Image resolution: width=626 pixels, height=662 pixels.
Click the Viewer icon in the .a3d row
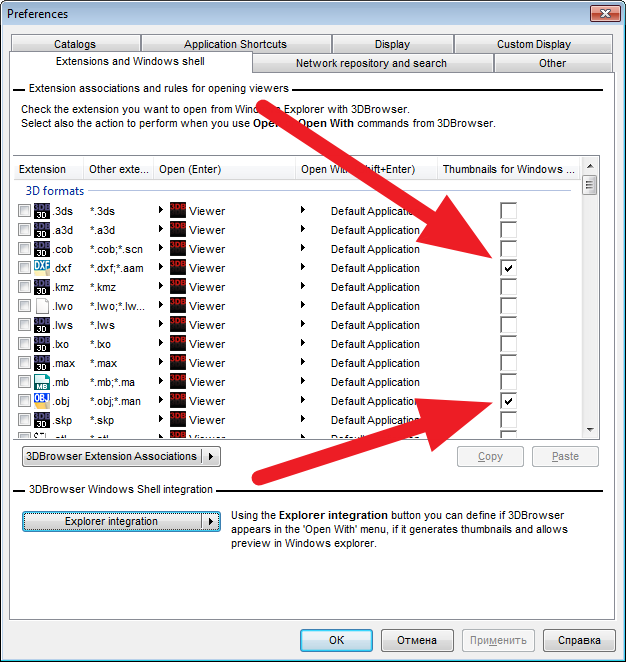click(x=178, y=229)
